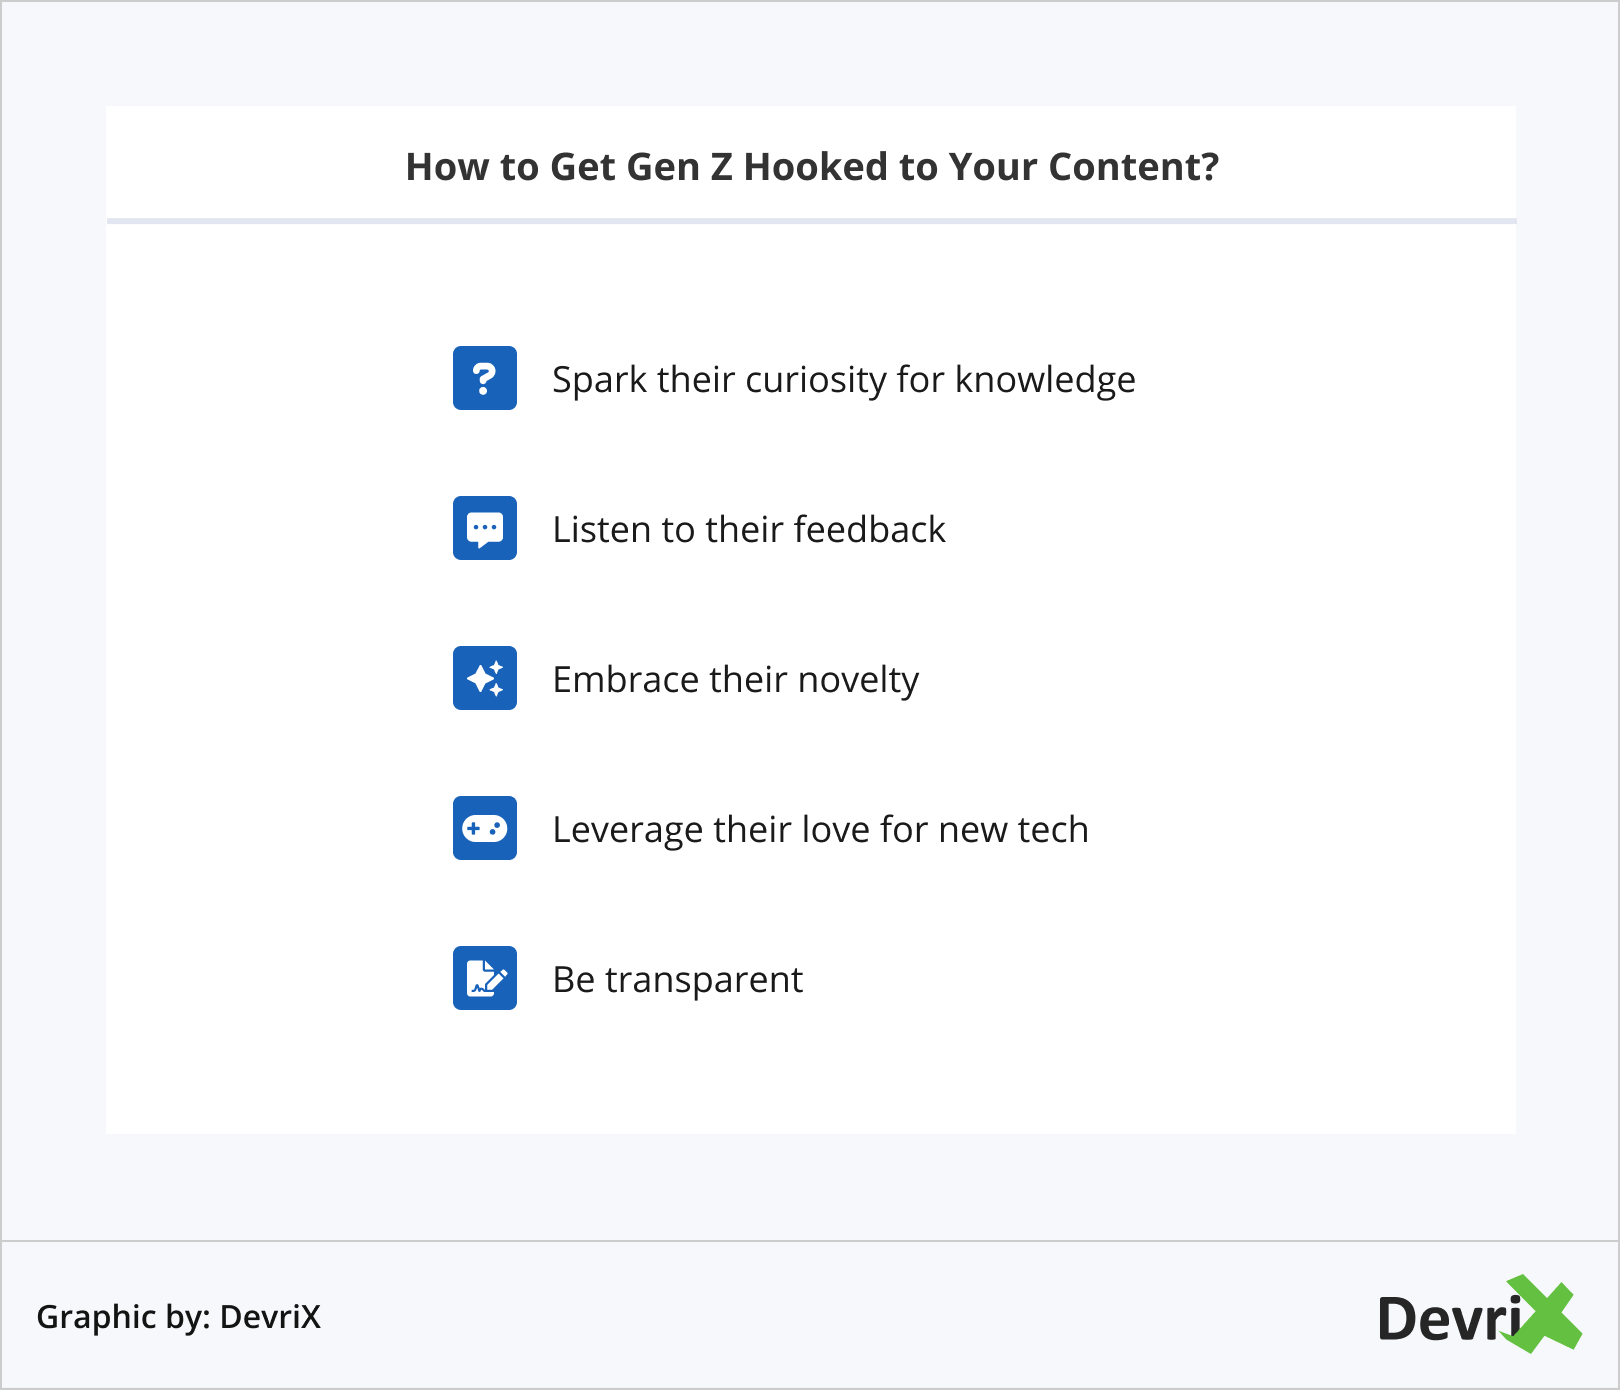Select 'Embrace their novelty' text
The width and height of the screenshot is (1620, 1390).
point(736,680)
